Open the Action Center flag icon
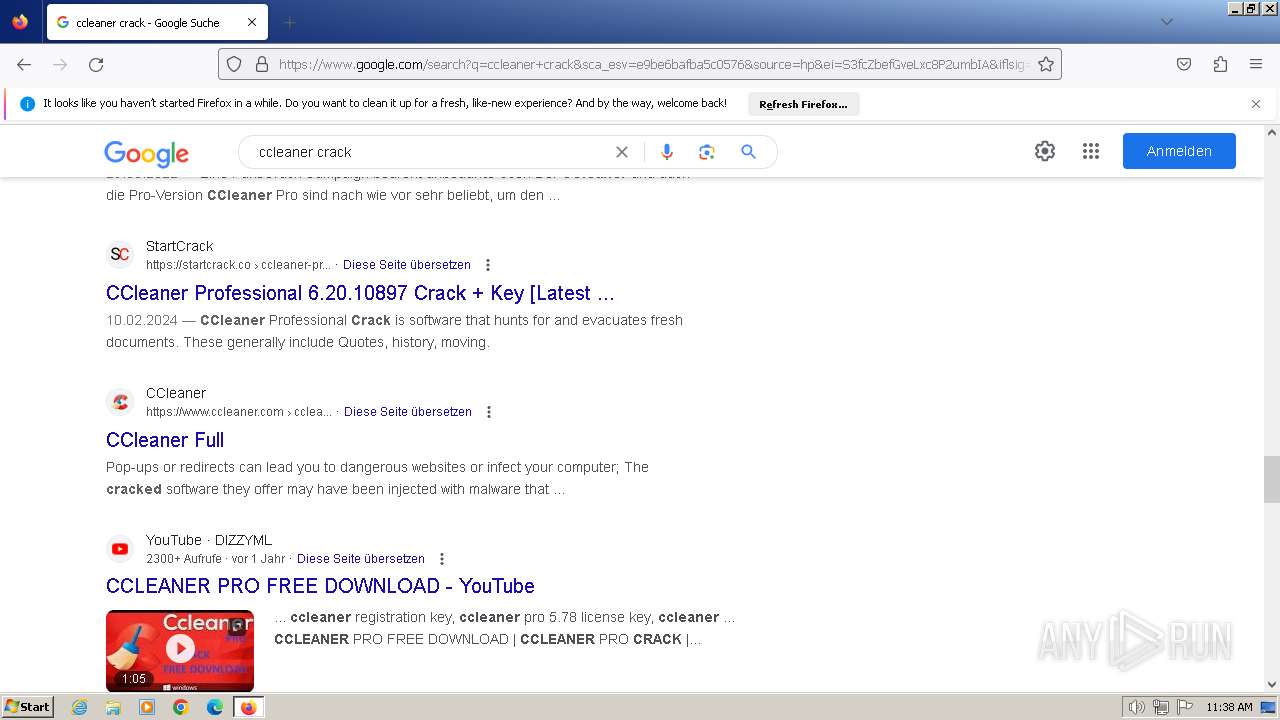Viewport: 1280px width, 720px height. pos(1184,707)
